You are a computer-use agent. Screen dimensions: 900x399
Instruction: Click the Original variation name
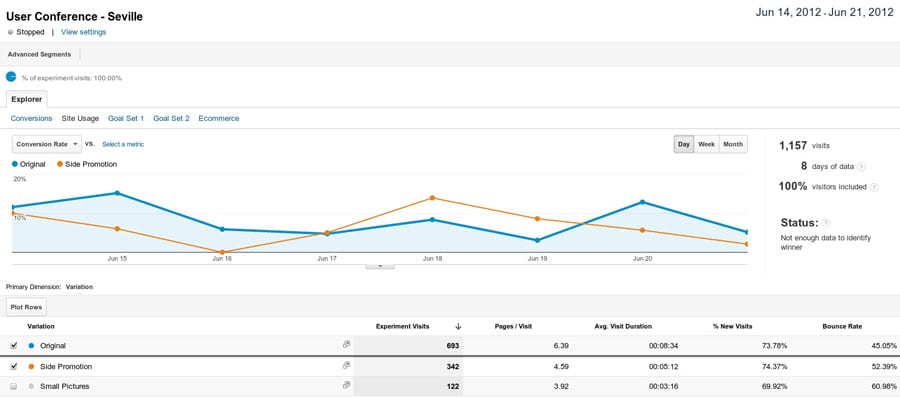coord(53,346)
